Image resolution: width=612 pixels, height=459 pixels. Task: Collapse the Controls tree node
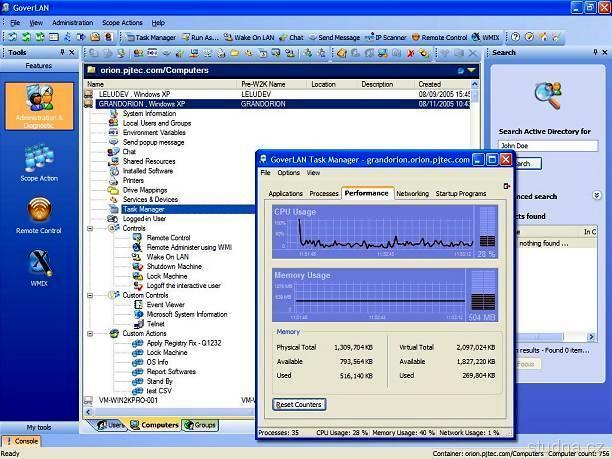[90, 228]
